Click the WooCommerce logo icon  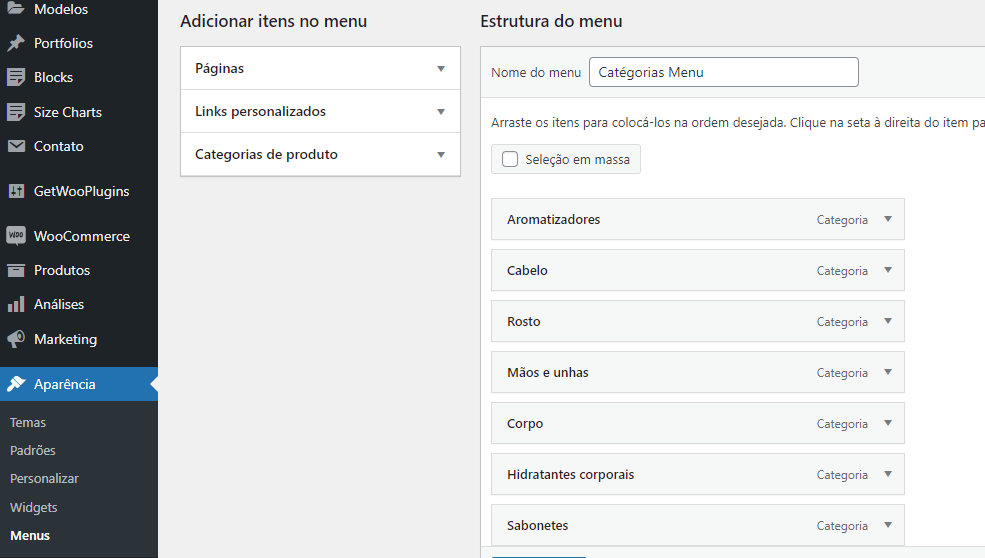tap(16, 236)
